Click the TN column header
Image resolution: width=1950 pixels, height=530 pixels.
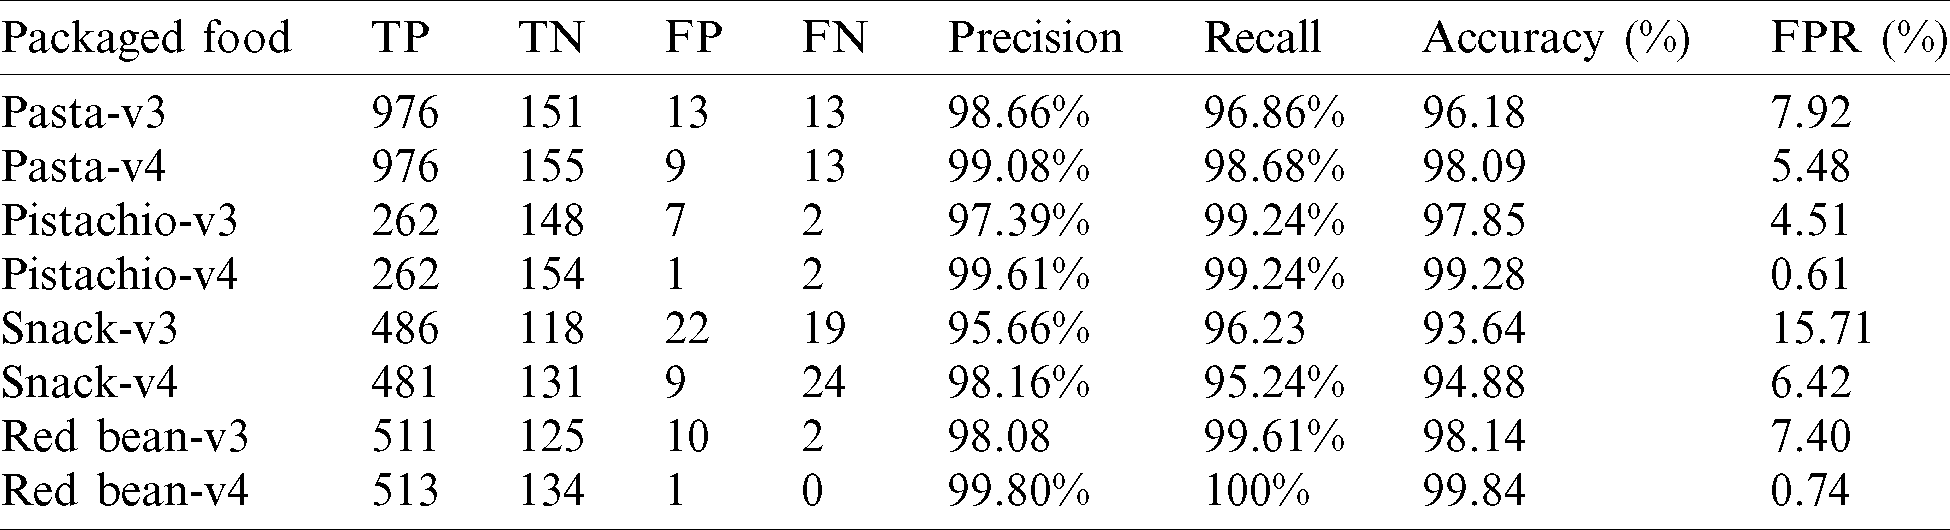[x=551, y=38]
